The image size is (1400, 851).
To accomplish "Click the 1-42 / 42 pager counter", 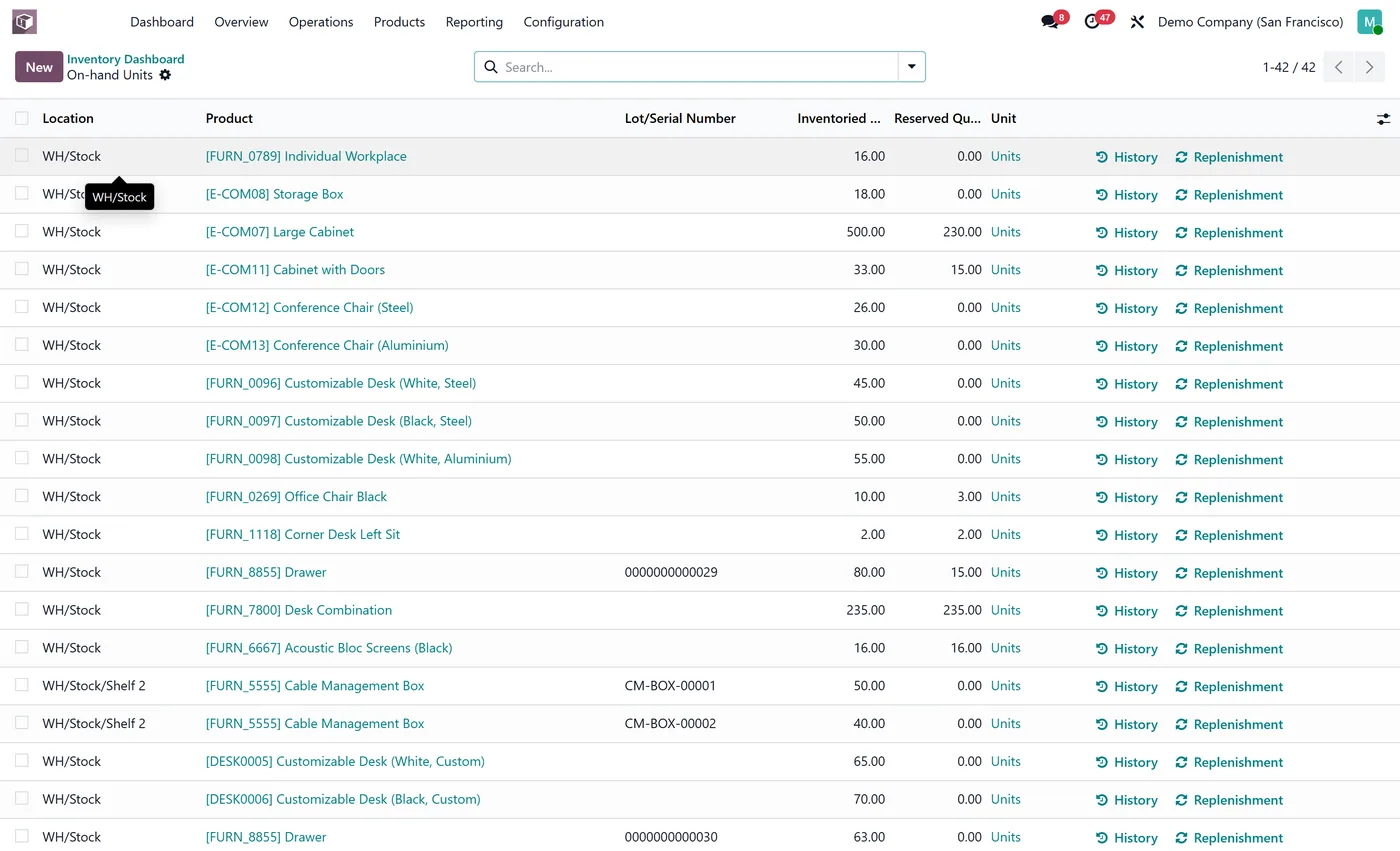I will (1289, 67).
